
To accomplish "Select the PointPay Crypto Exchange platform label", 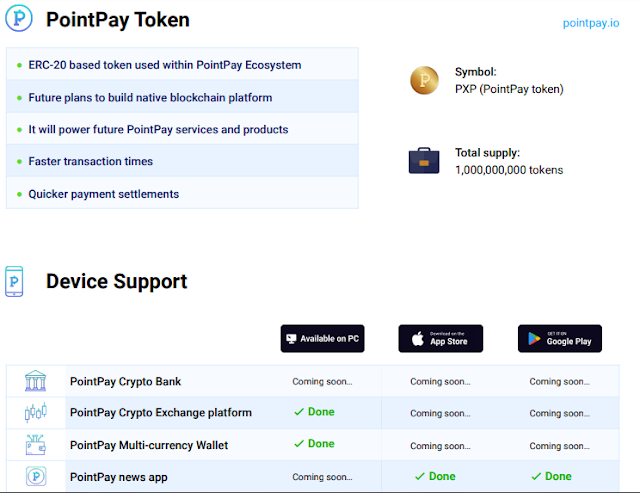I will [160, 412].
